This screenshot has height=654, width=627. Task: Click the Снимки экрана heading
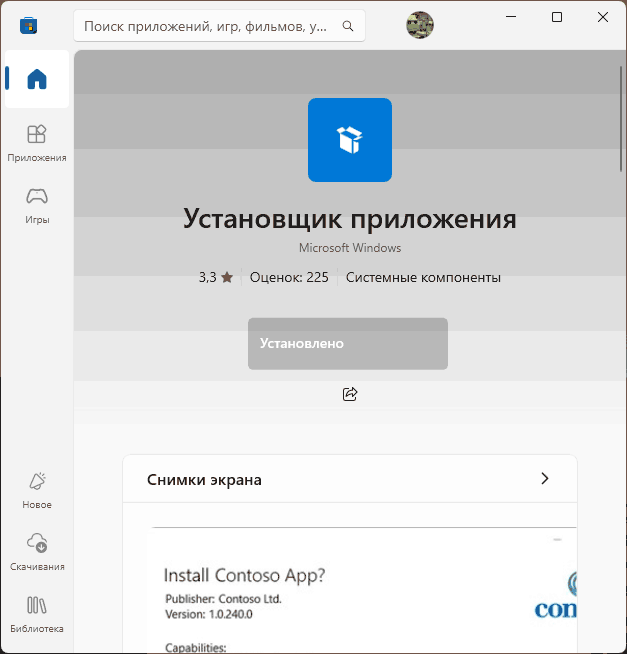[x=204, y=480]
